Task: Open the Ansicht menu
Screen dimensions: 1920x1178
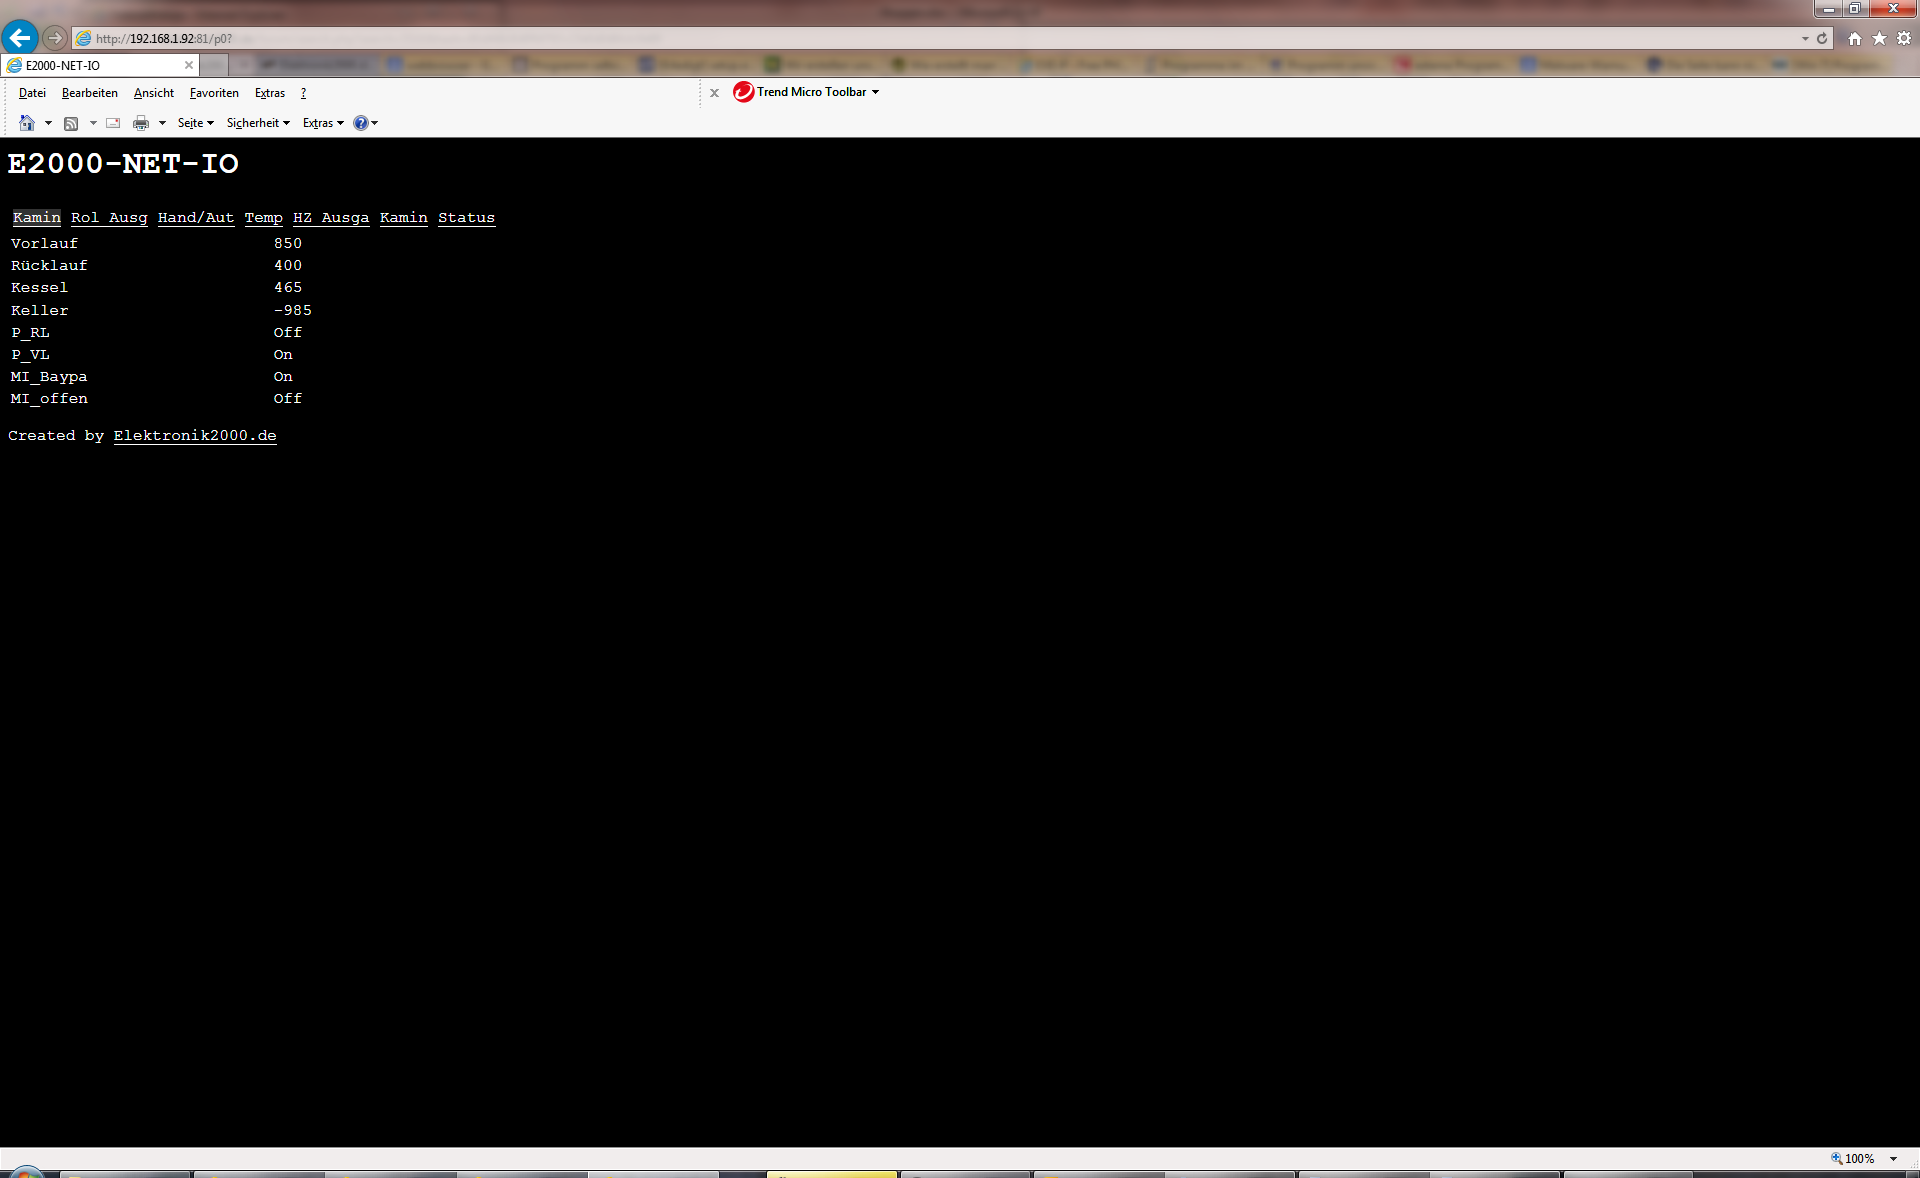Action: 153,93
